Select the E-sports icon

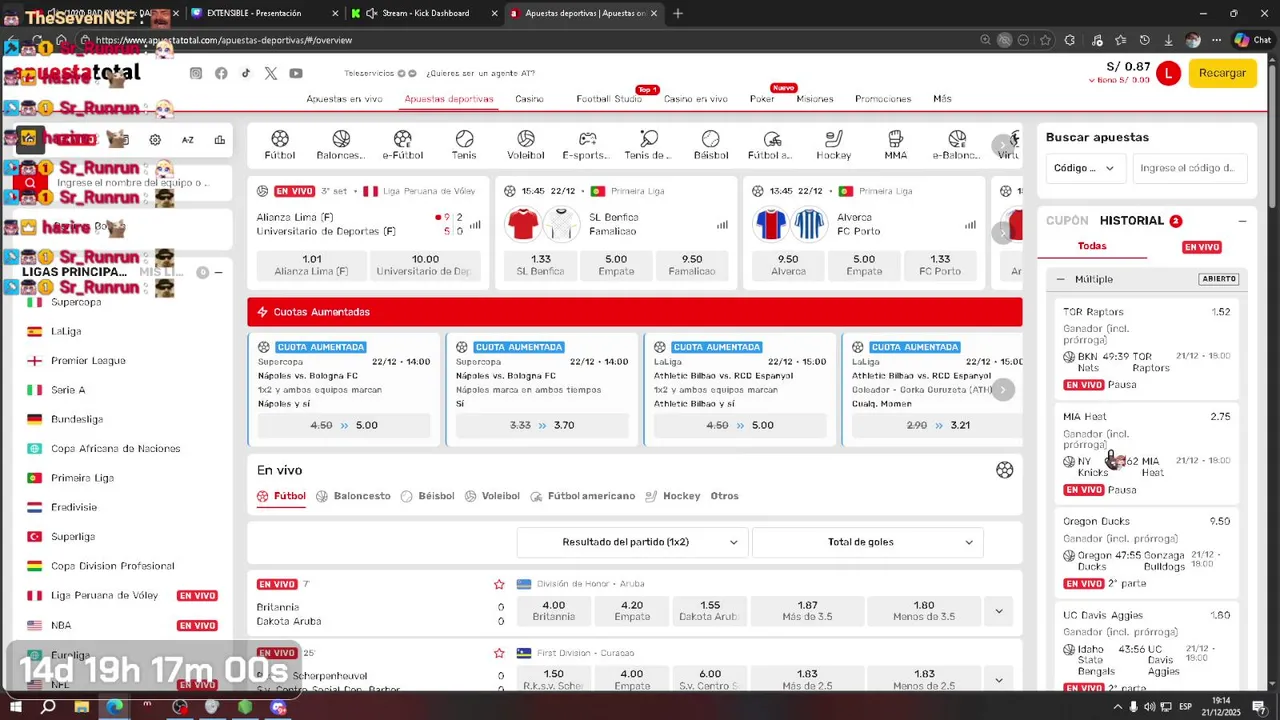pos(587,145)
